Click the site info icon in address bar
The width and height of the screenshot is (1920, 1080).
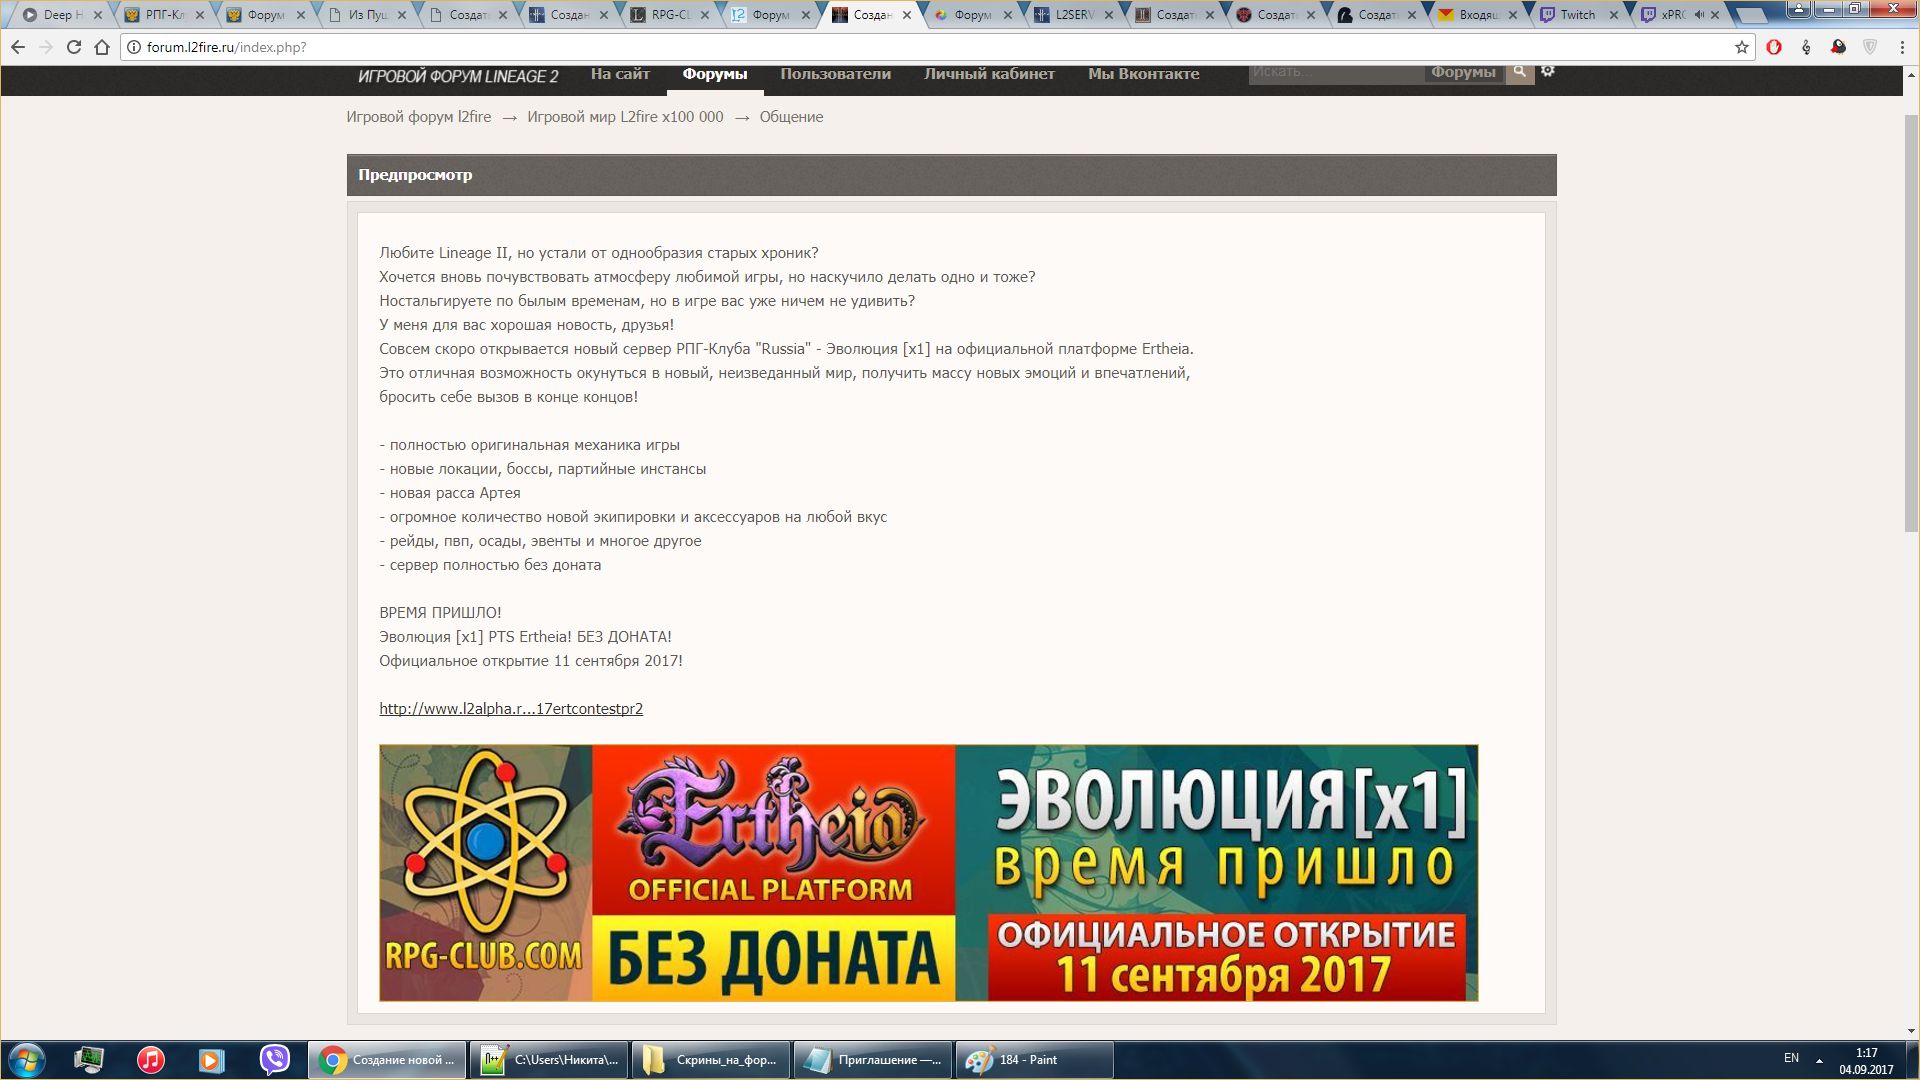click(133, 47)
